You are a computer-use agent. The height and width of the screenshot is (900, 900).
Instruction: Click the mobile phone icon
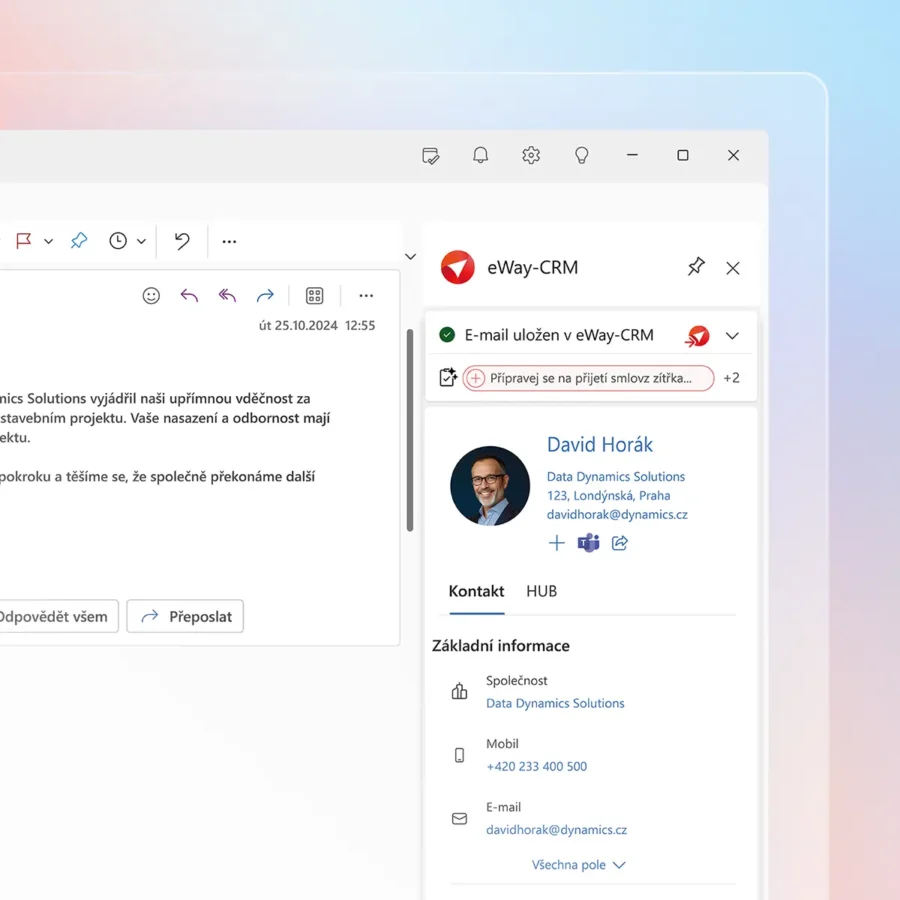(x=459, y=755)
